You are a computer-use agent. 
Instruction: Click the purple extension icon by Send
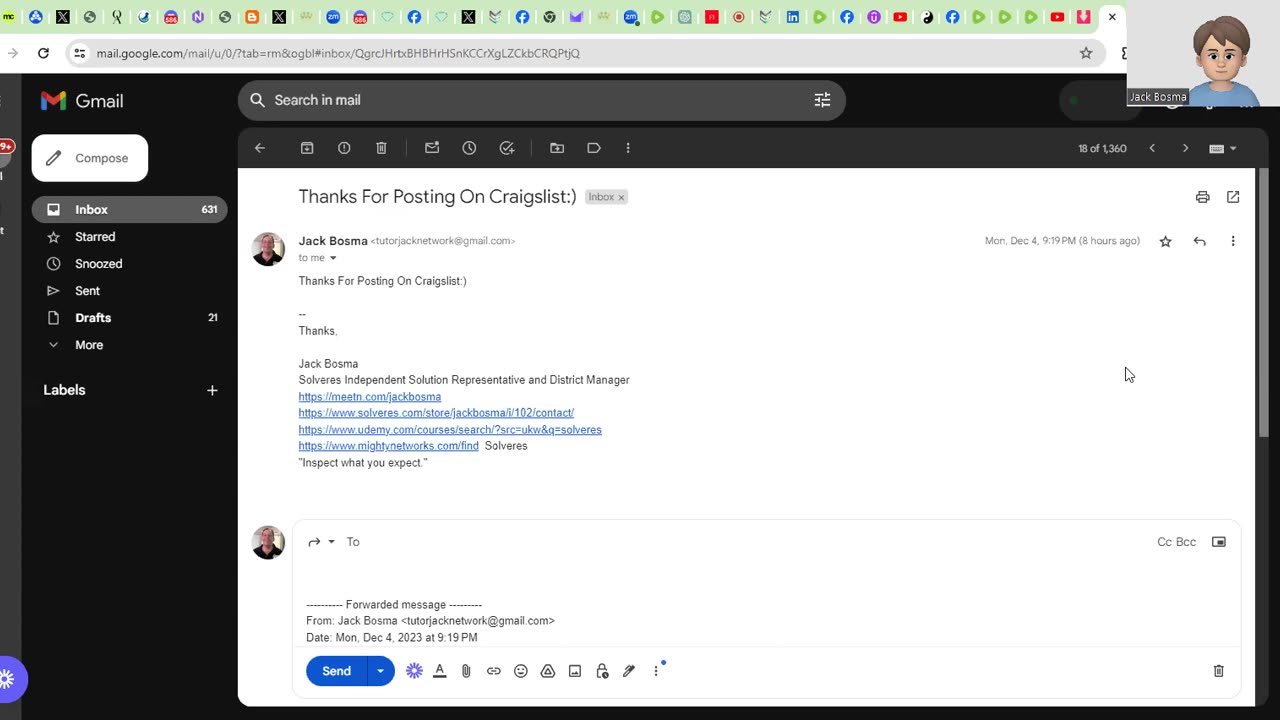(x=414, y=671)
